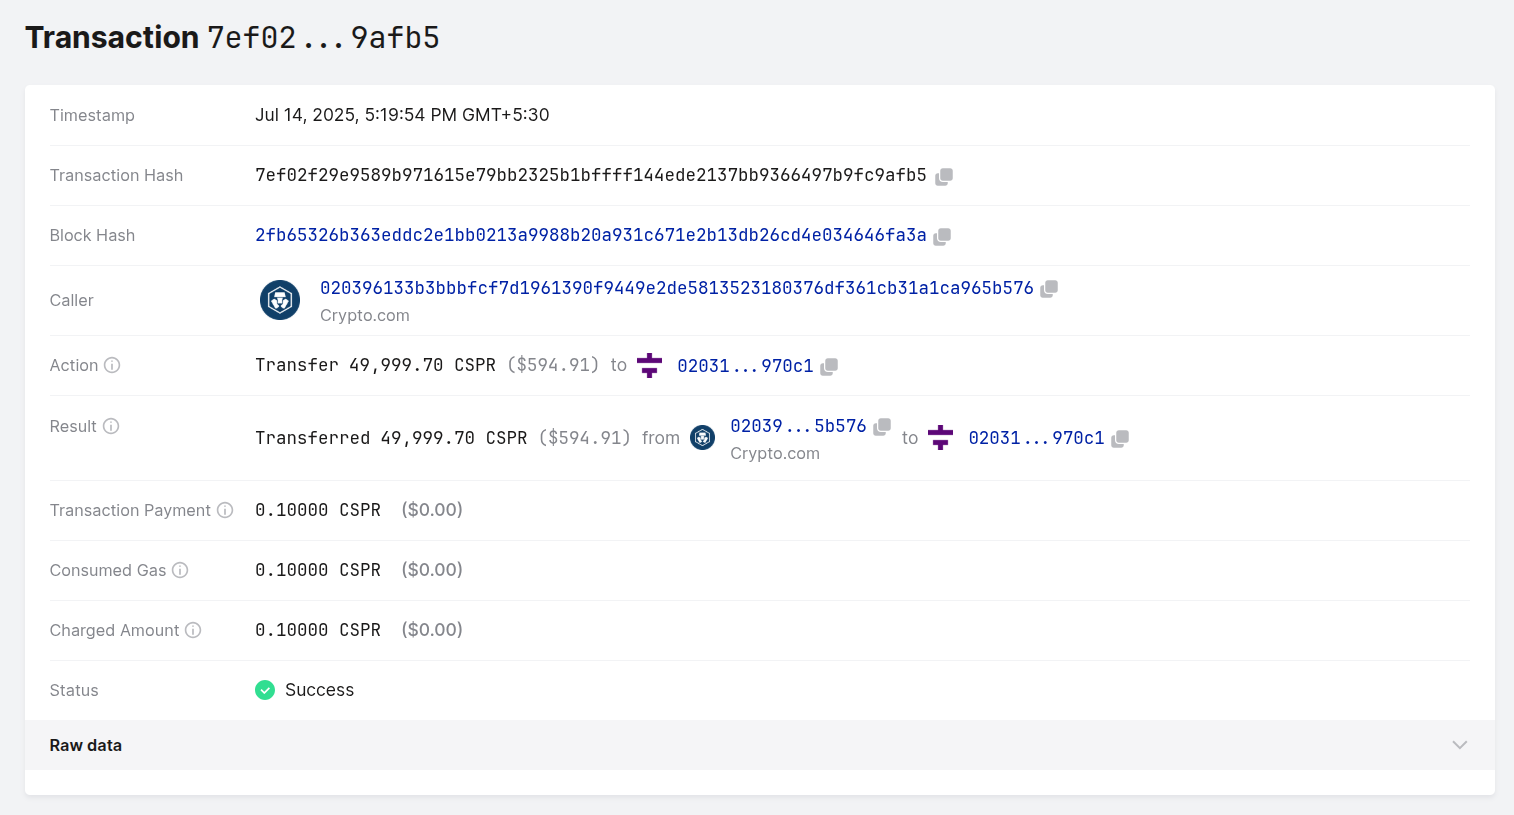
Task: Click Crypto.com label in Result row
Action: click(775, 453)
